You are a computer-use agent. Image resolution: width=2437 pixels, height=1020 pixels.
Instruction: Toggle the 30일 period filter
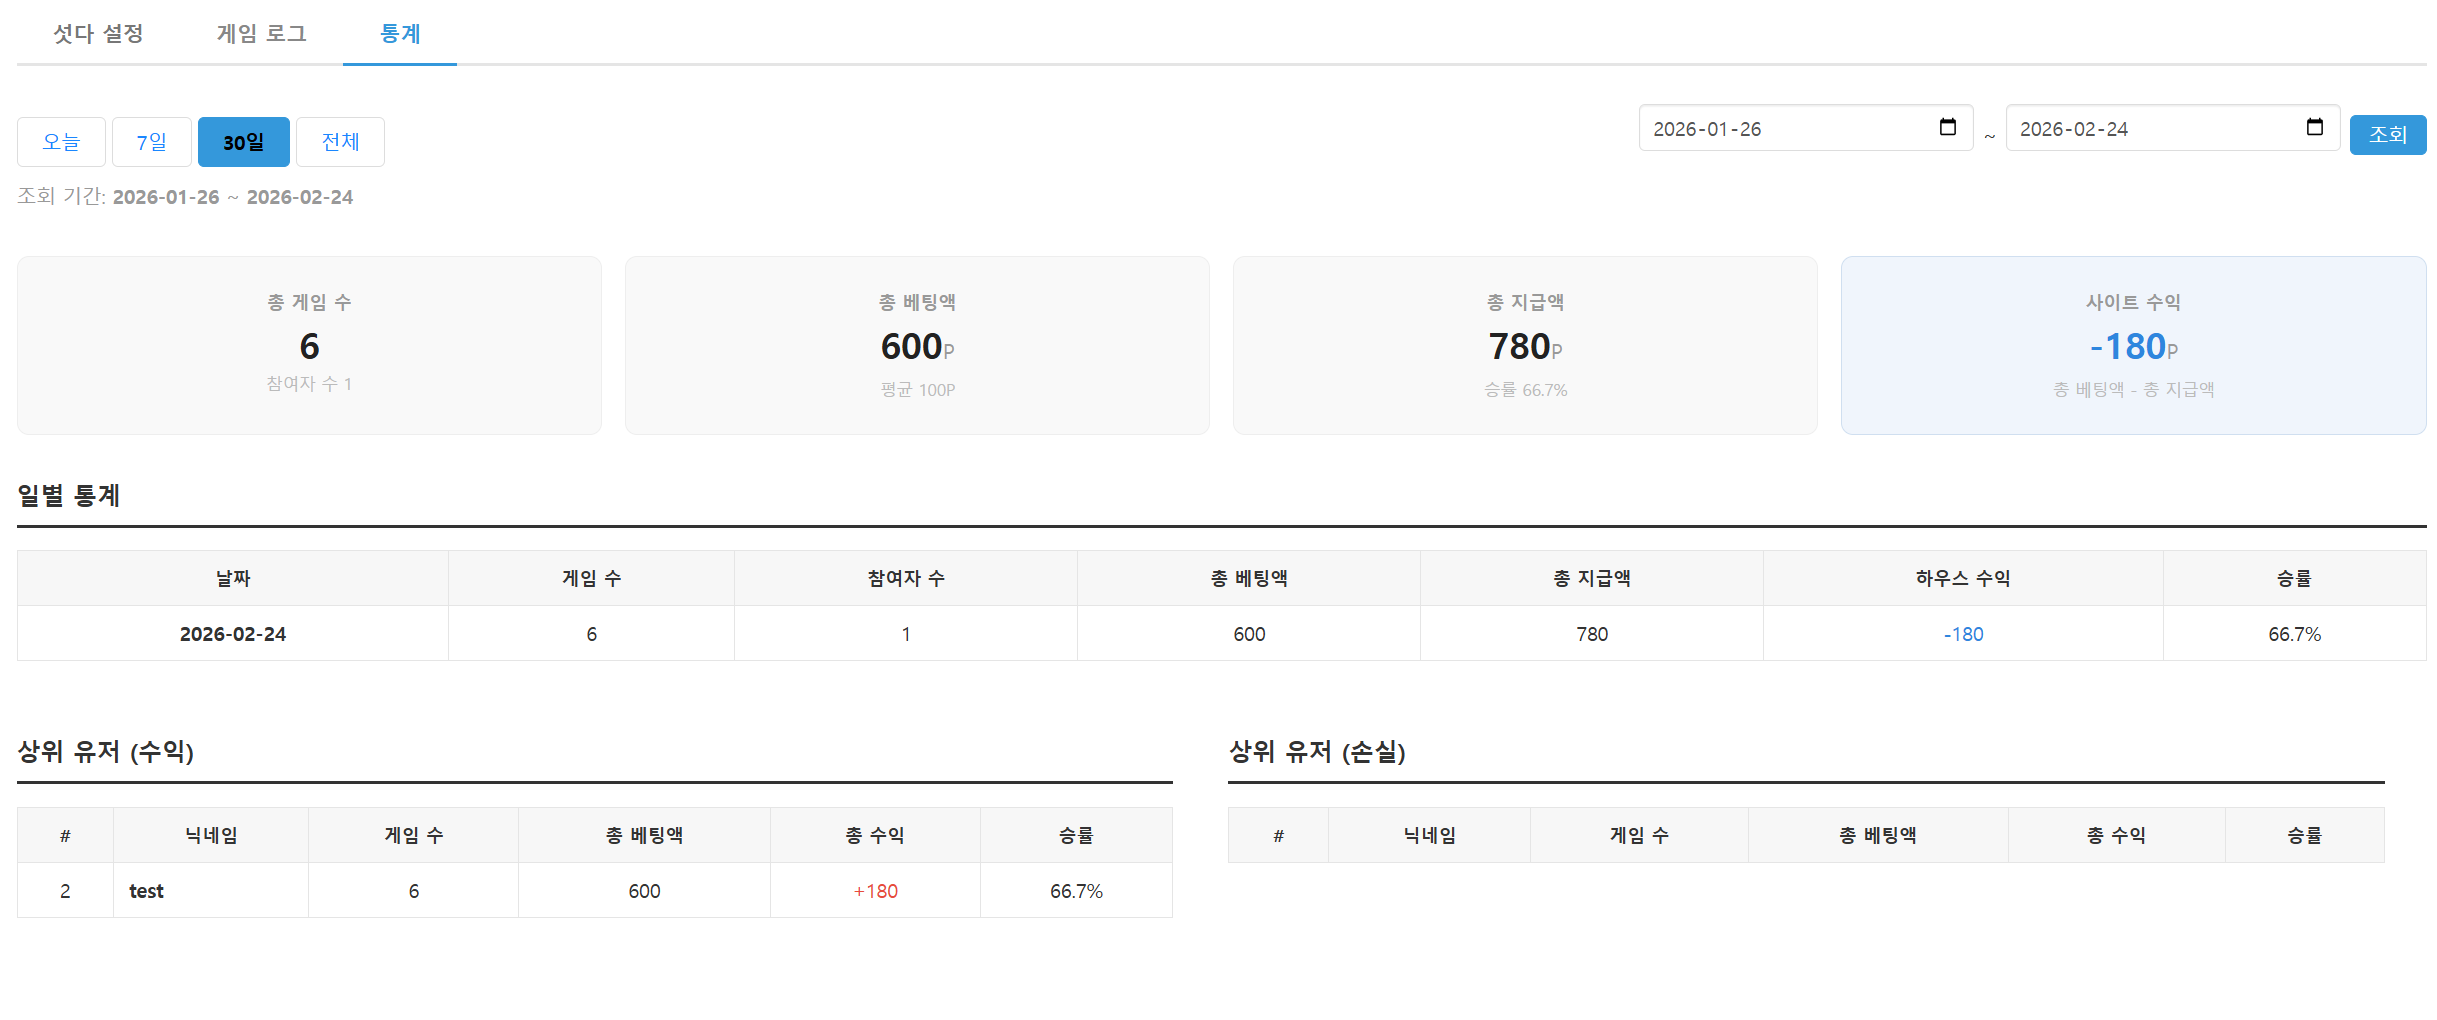[x=243, y=141]
